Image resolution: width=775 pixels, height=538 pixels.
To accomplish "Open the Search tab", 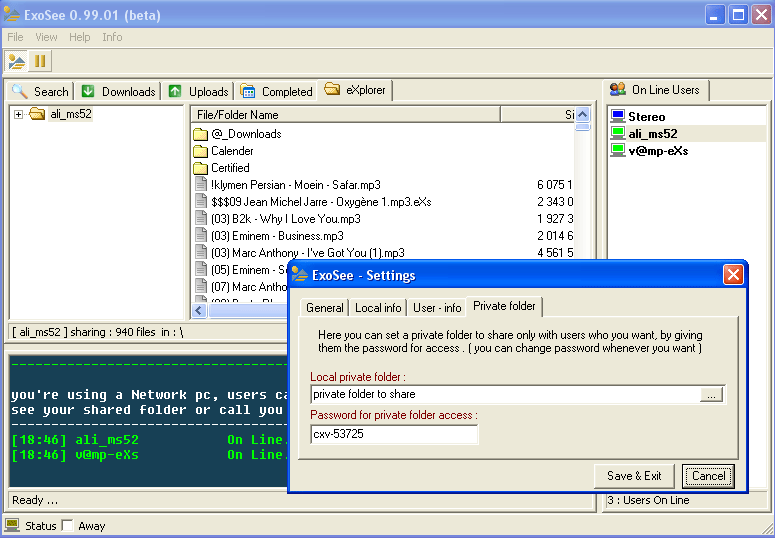I will (41, 91).
